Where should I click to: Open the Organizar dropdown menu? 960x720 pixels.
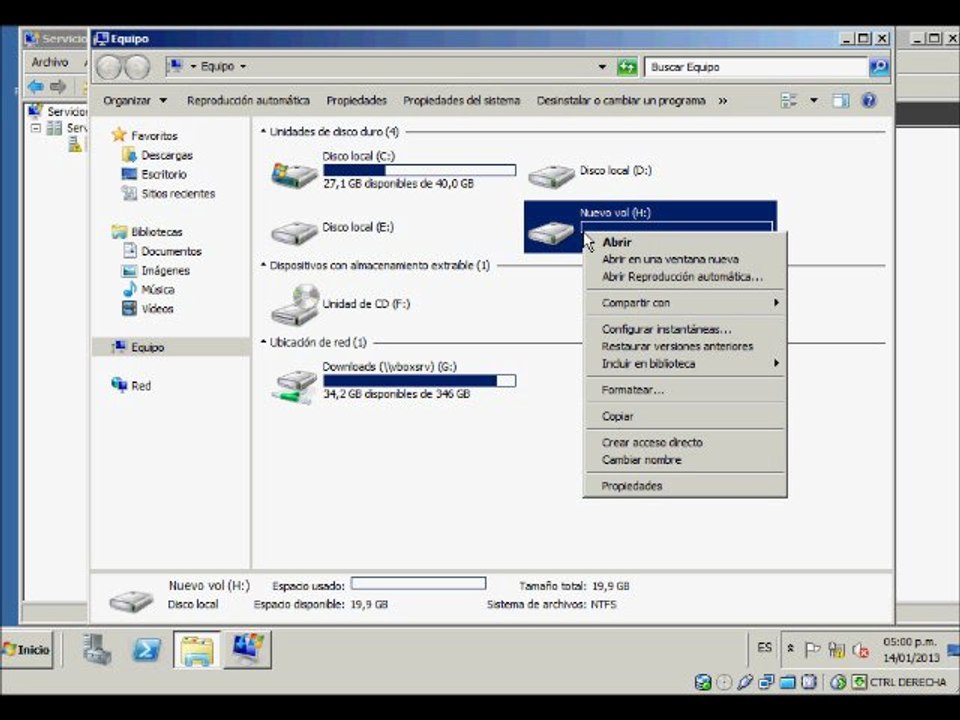pyautogui.click(x=135, y=100)
